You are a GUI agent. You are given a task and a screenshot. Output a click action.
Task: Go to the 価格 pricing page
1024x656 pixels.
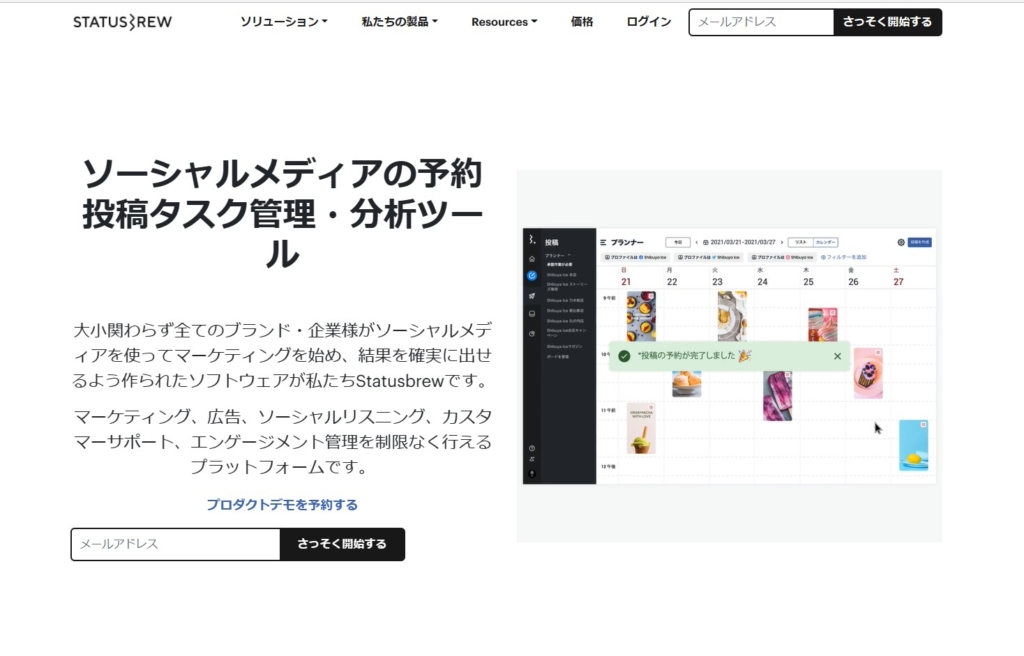582,22
